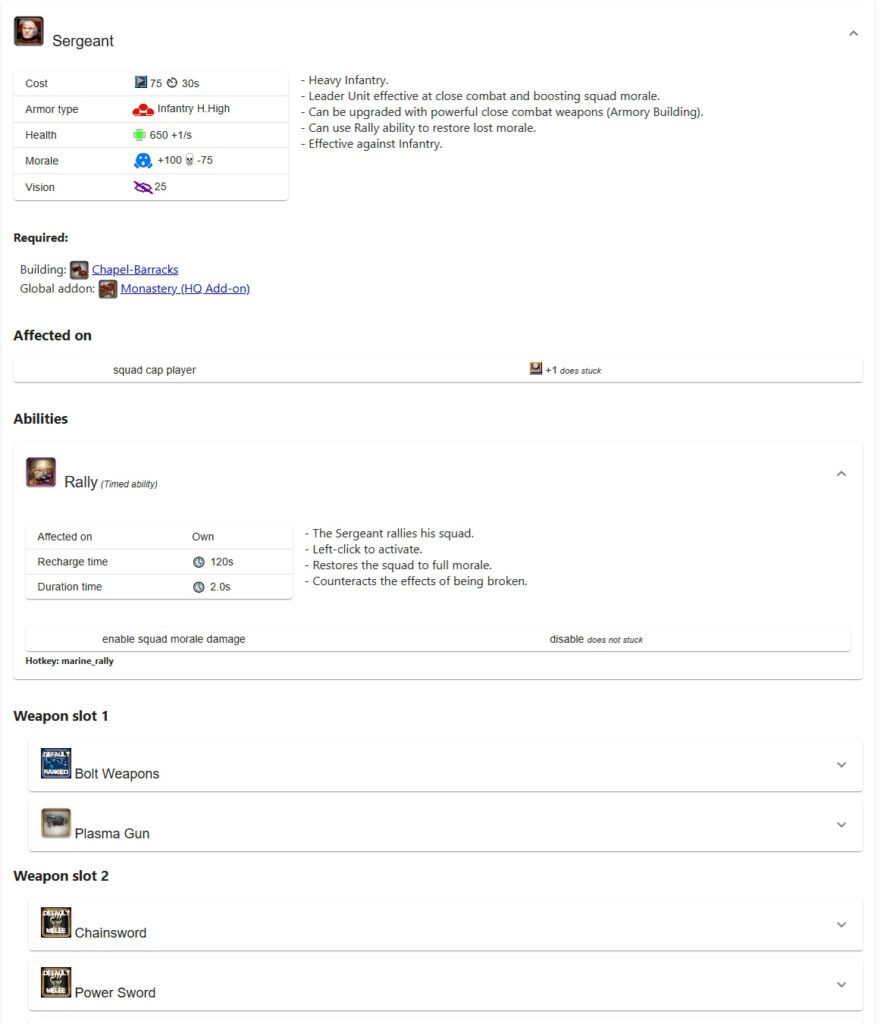Click the squad cap icon beside +1
This screenshot has height=1024, width=893.
[x=536, y=369]
